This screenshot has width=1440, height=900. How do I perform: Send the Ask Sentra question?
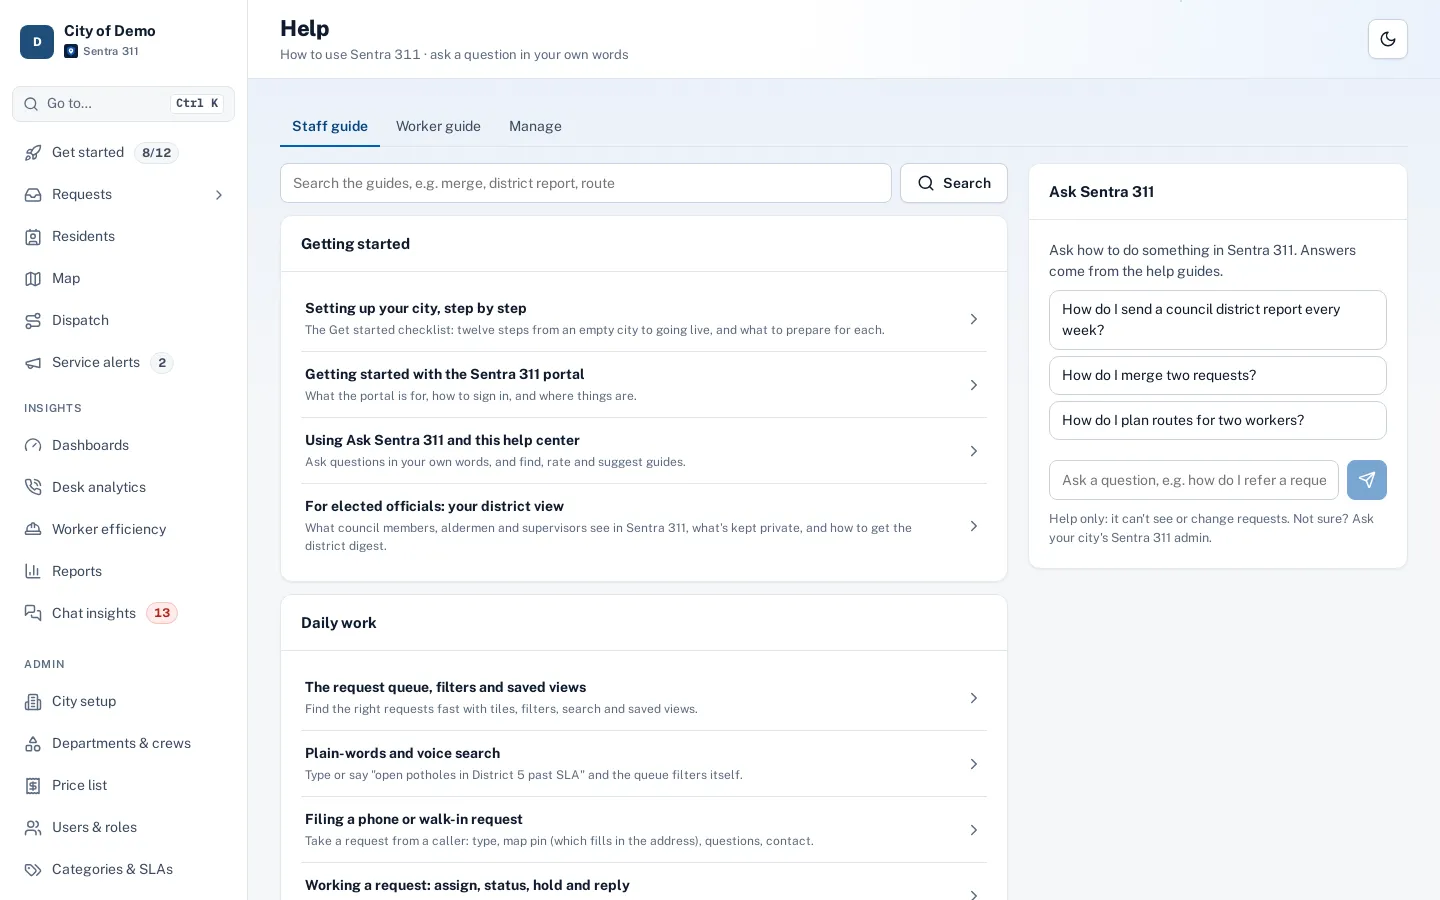1367,480
